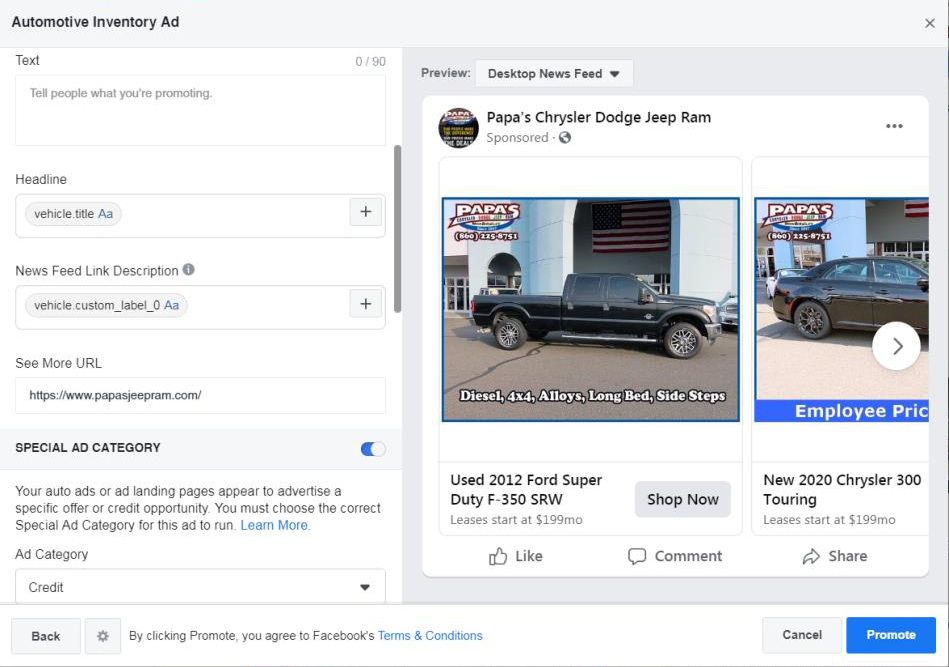Screen dimensions: 949x667
Task: Open Facebook's Terms & Conditions link
Action: (430, 636)
